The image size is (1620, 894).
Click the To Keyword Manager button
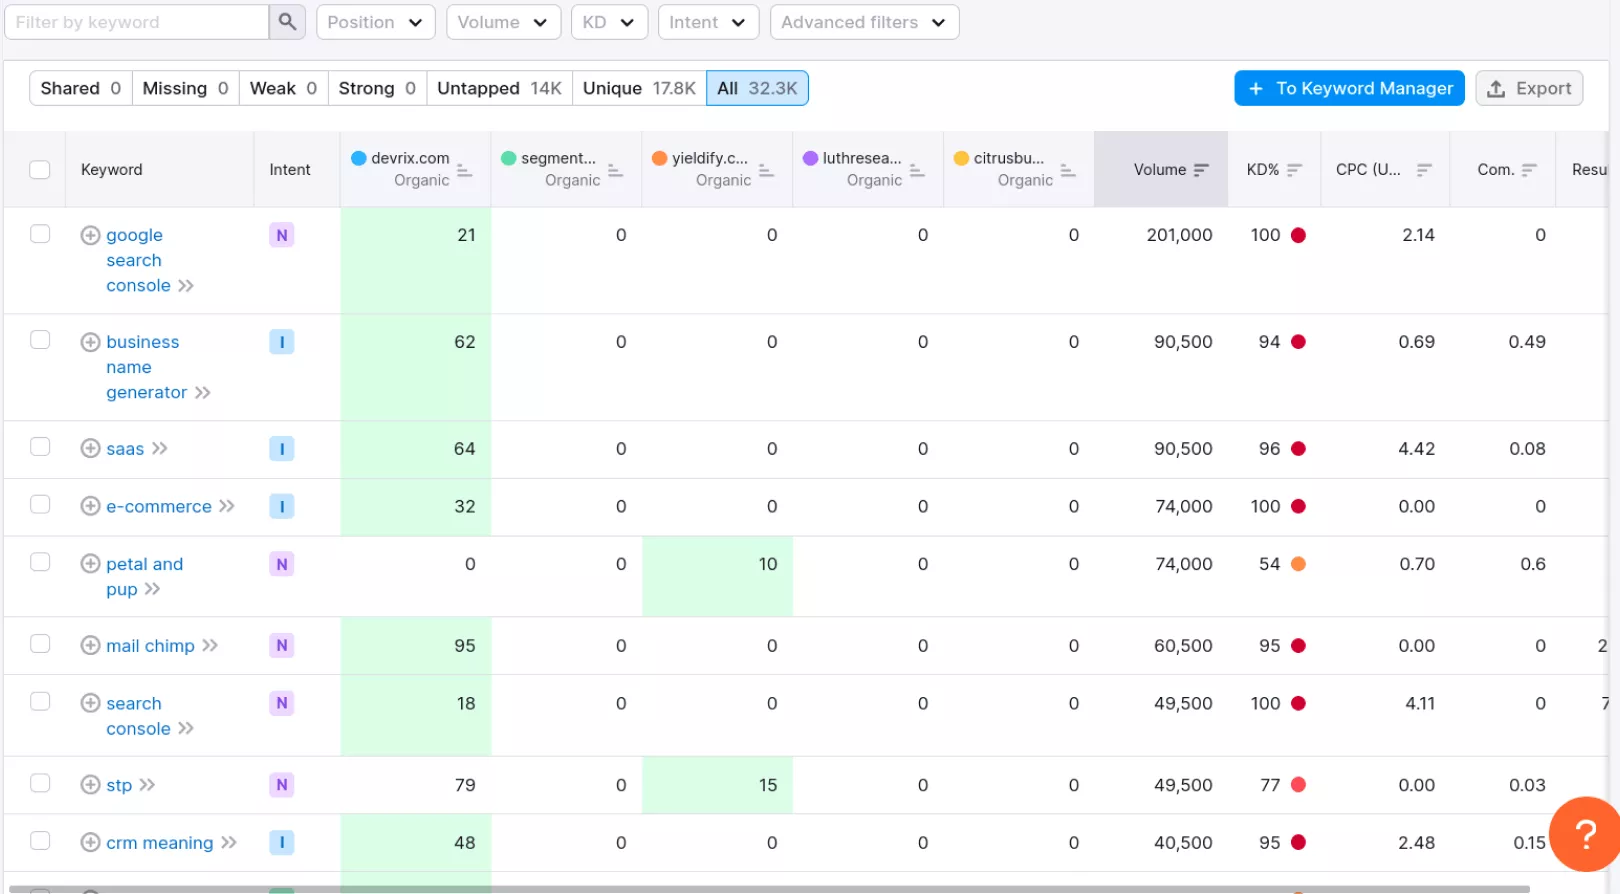pos(1349,88)
